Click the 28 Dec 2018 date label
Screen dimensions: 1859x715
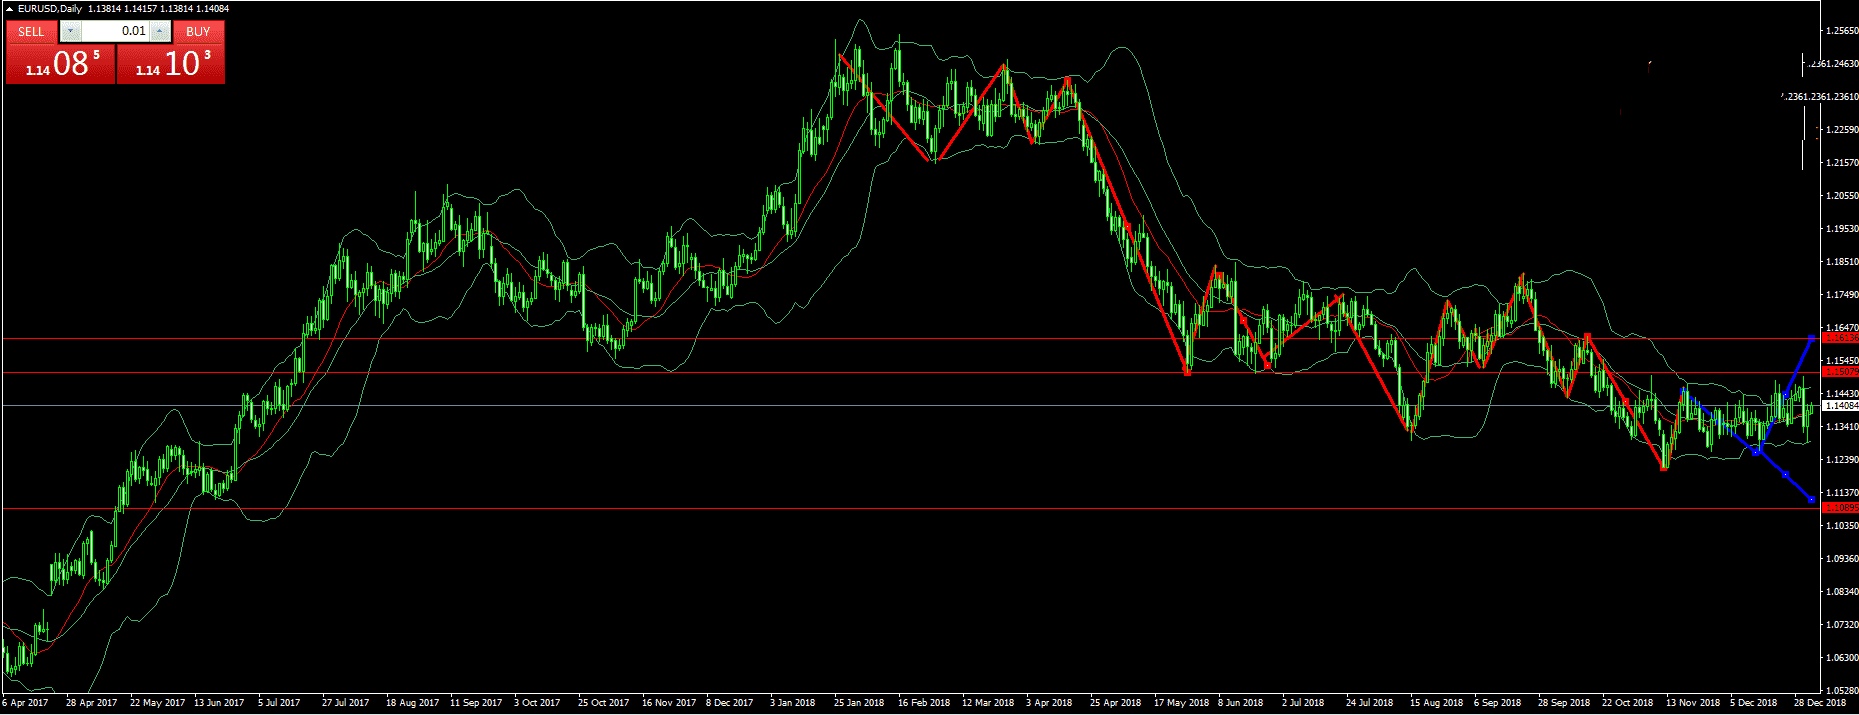tap(1820, 703)
